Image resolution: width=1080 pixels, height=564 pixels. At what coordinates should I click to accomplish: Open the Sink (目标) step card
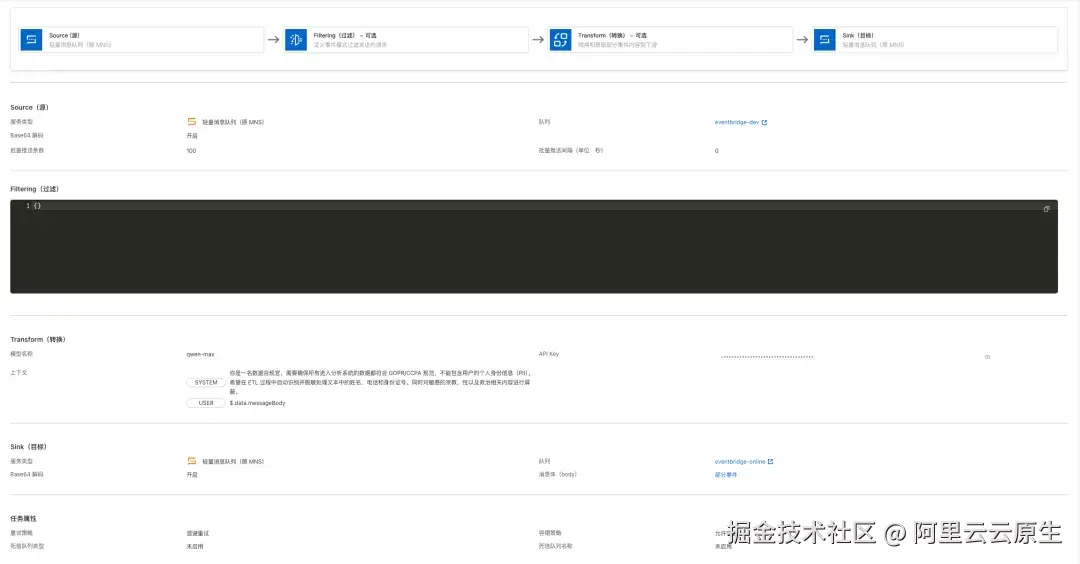[935, 40]
